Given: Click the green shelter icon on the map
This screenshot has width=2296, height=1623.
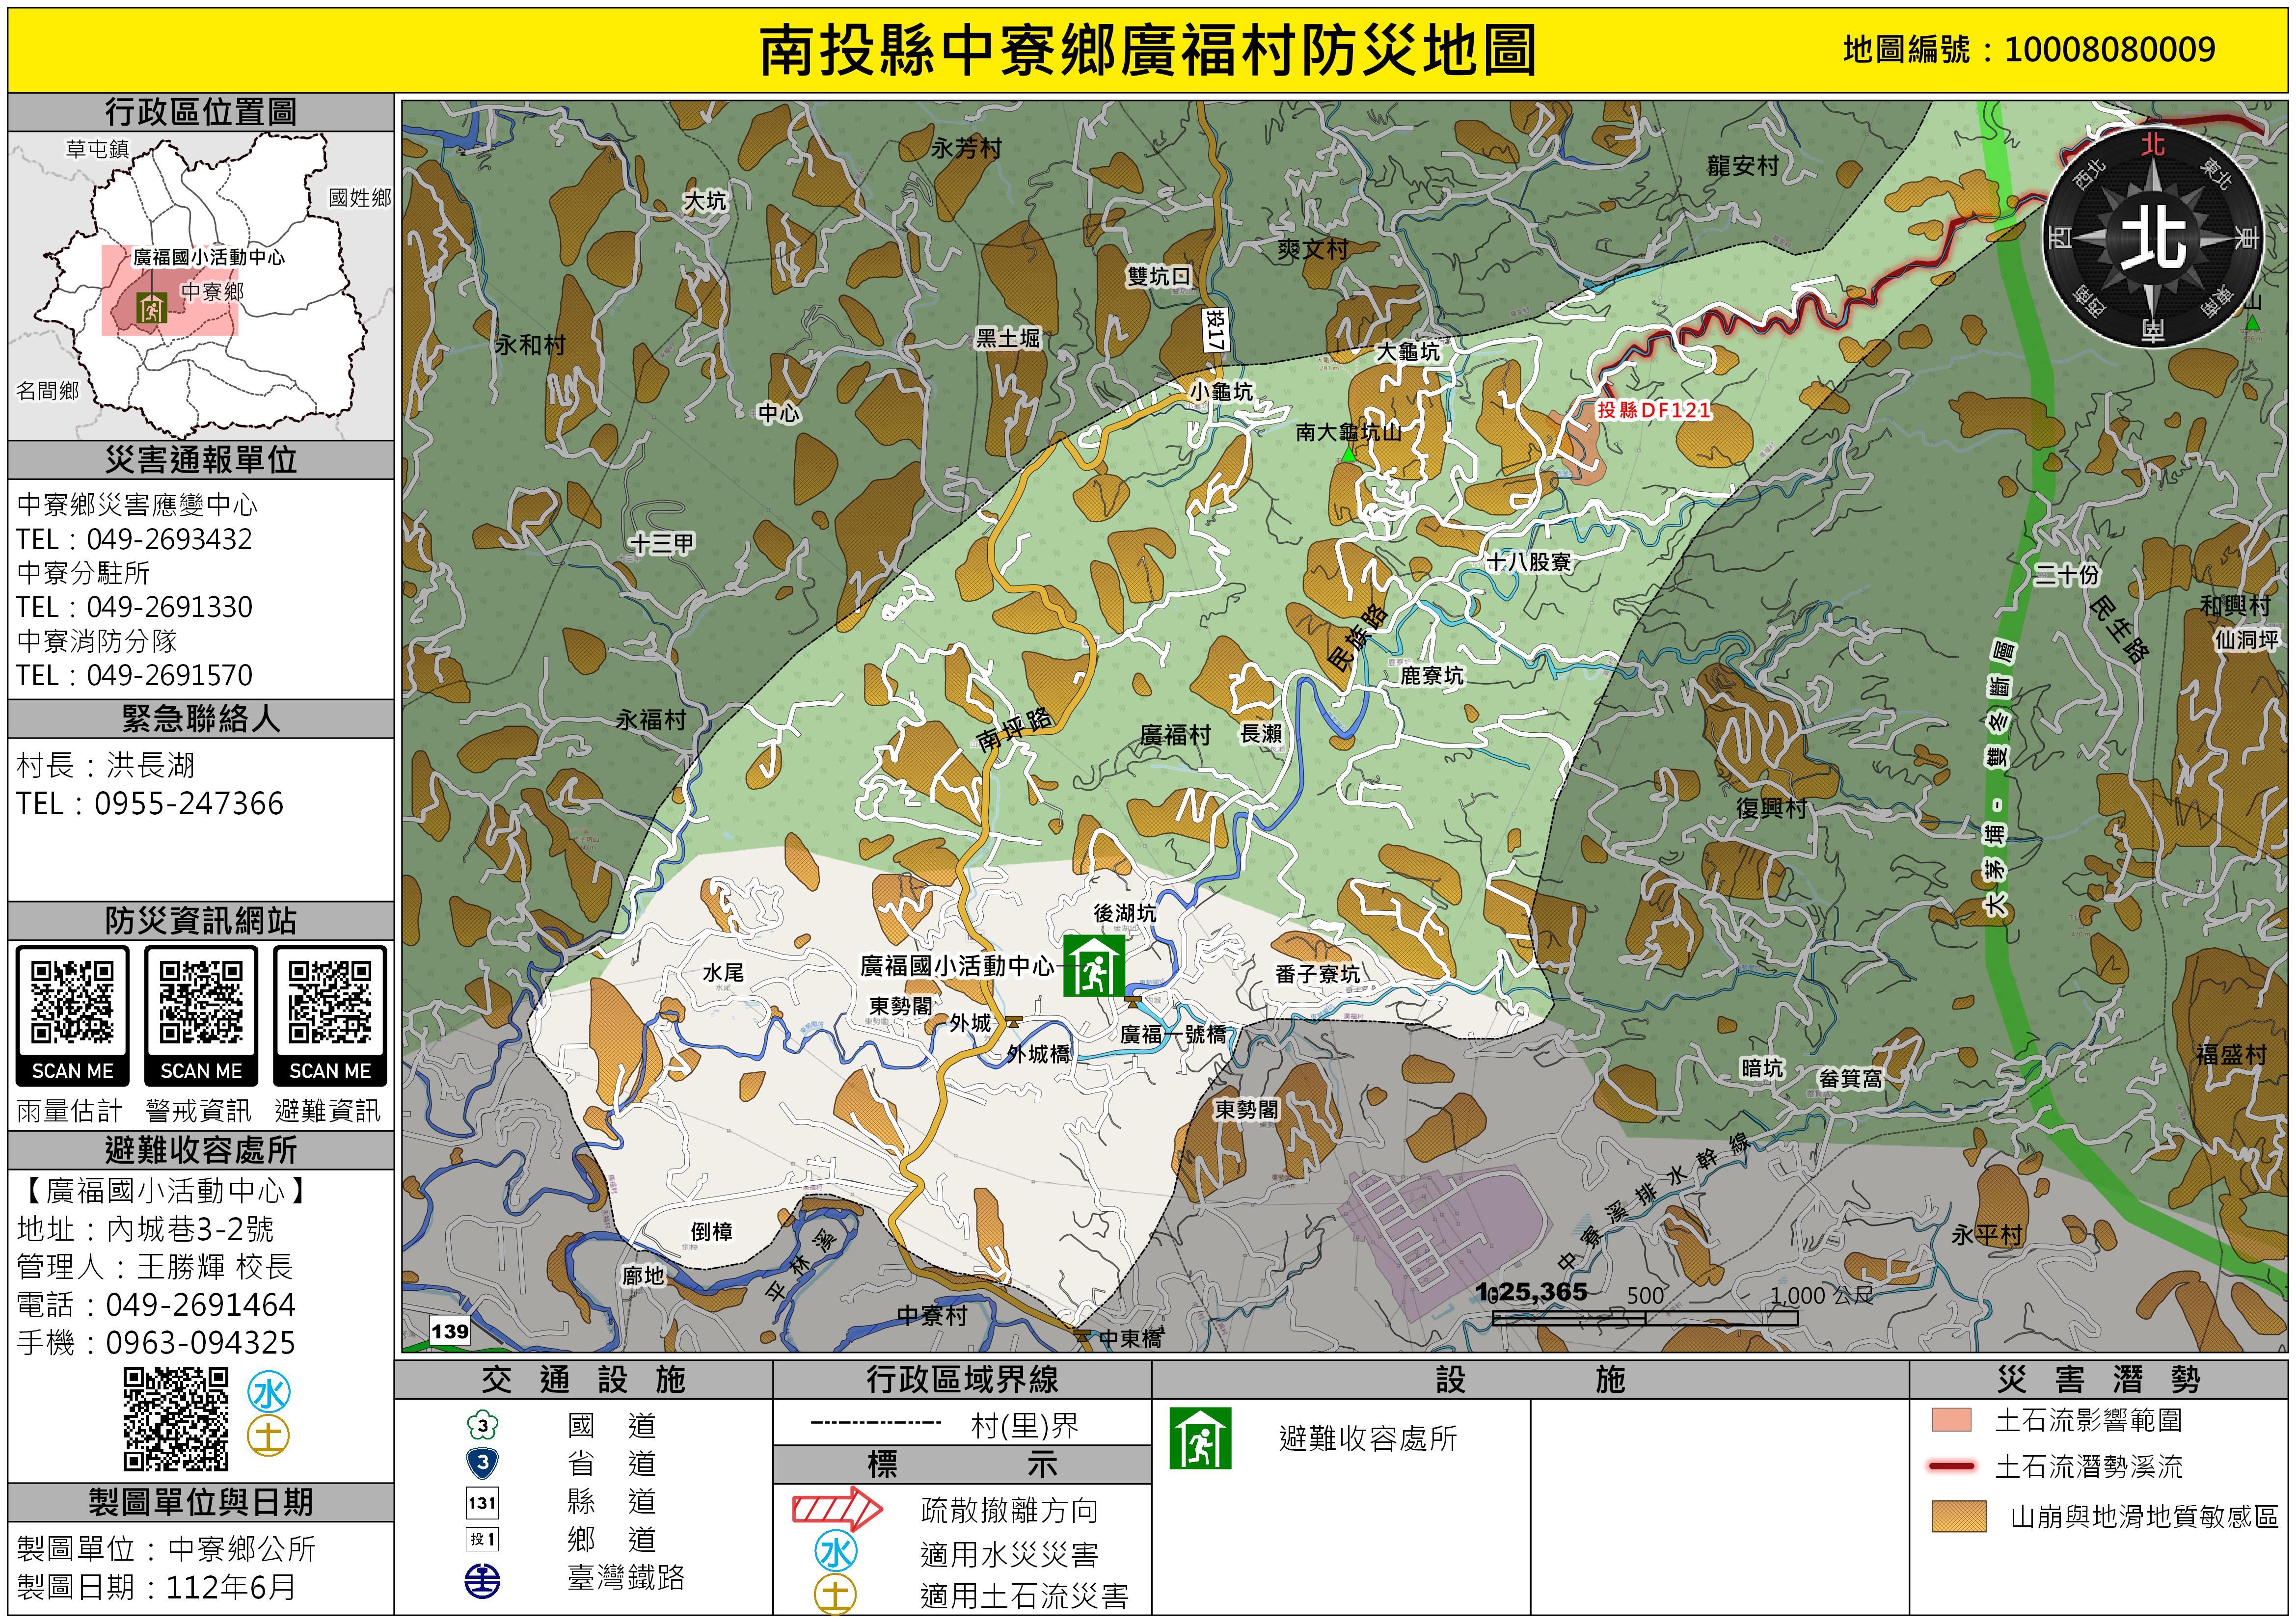Looking at the screenshot, I should 1094,966.
